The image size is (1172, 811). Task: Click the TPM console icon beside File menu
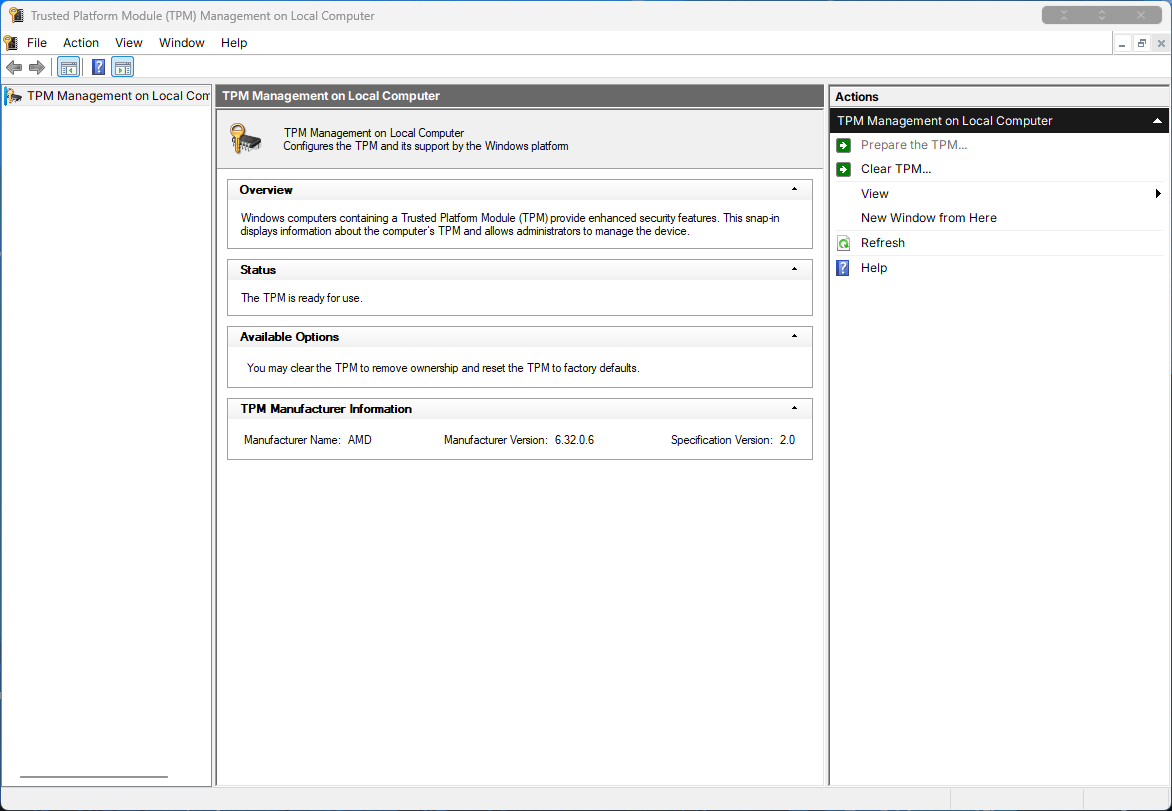tap(10, 43)
